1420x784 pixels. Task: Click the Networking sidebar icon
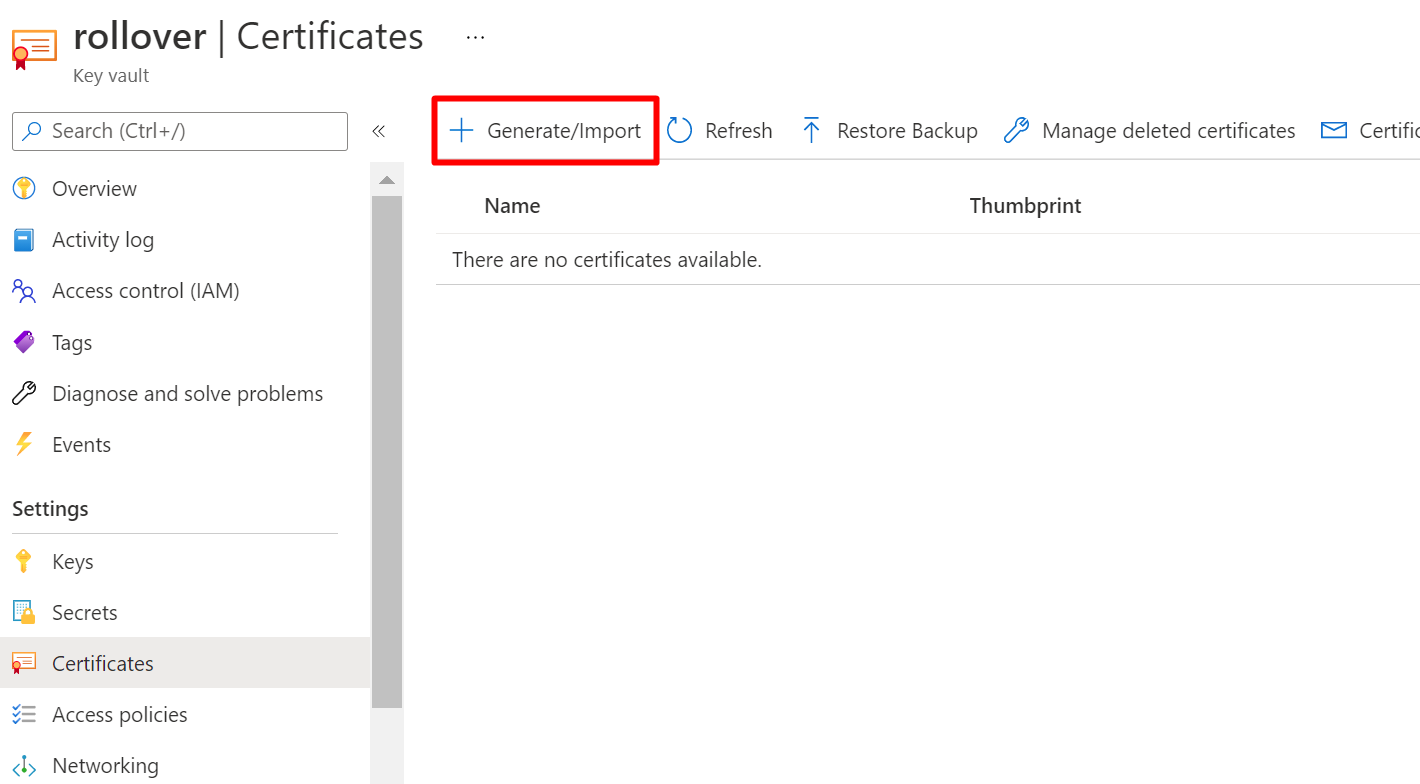coord(23,764)
